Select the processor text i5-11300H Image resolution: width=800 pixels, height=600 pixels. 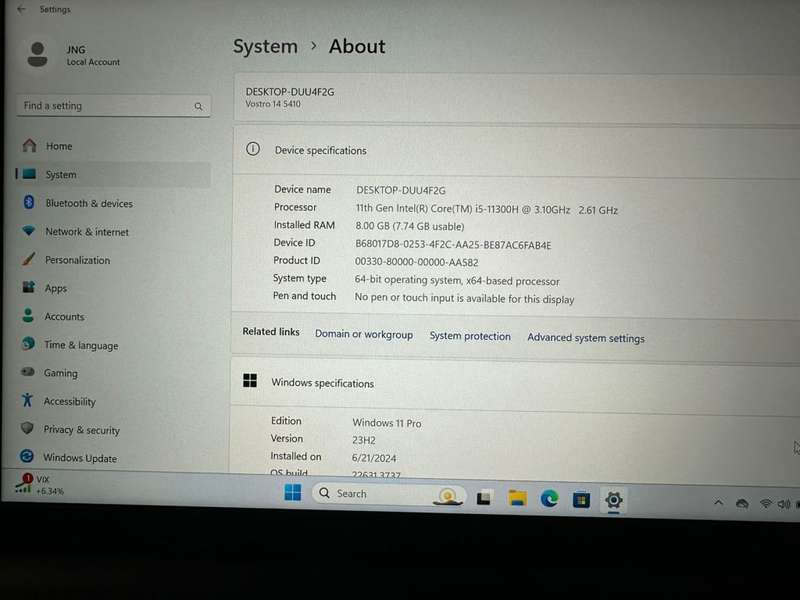(x=486, y=209)
